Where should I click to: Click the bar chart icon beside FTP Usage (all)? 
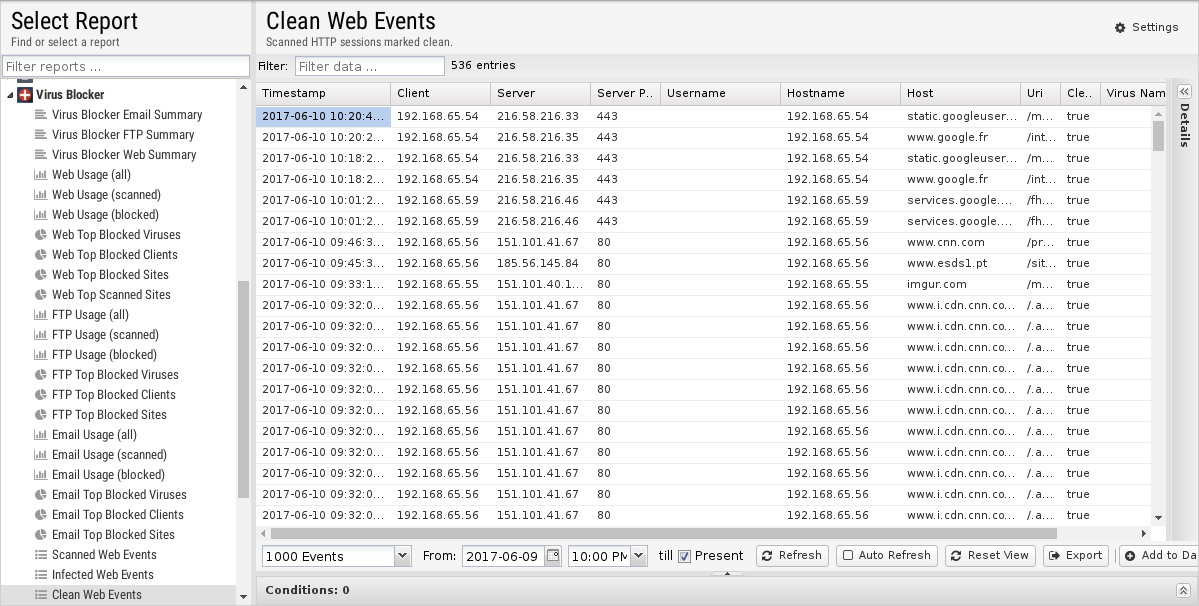click(x=41, y=314)
